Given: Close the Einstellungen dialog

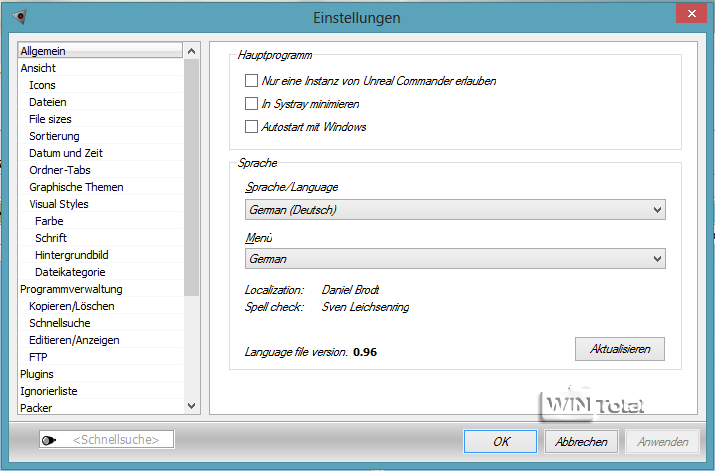Looking at the screenshot, I should tap(692, 14).
